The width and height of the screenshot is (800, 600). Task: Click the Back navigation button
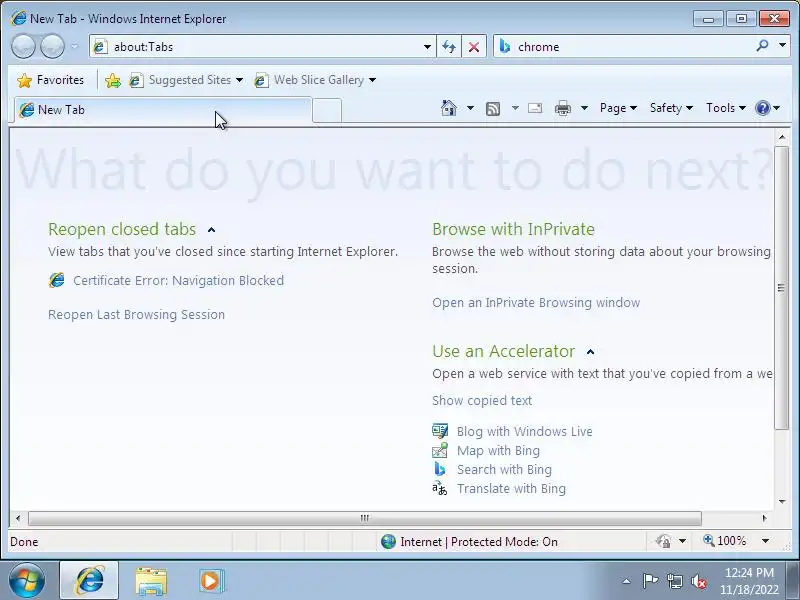click(23, 46)
